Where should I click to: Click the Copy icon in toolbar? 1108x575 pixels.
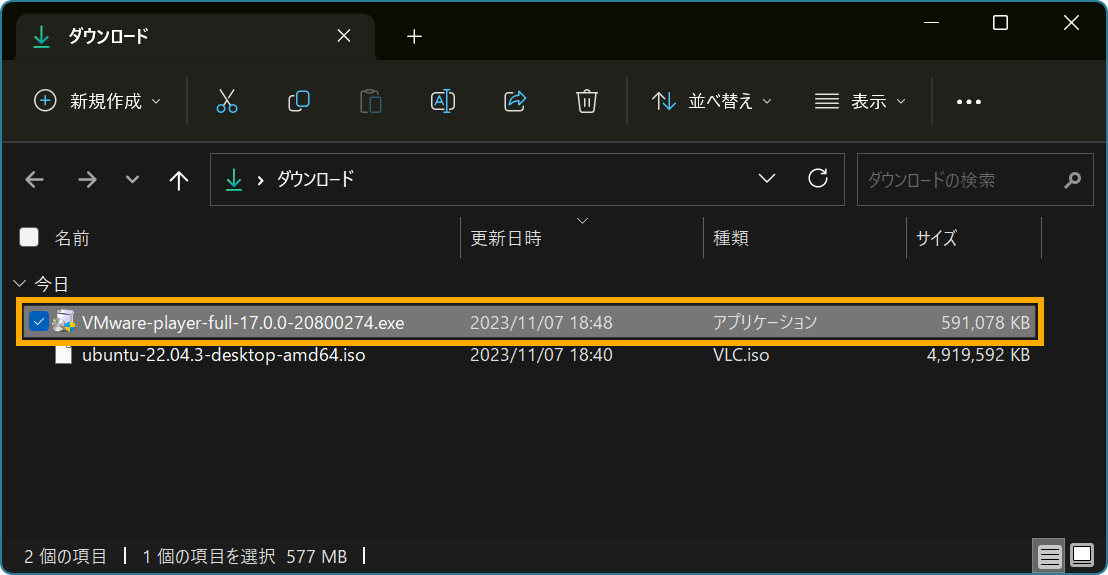tap(299, 101)
